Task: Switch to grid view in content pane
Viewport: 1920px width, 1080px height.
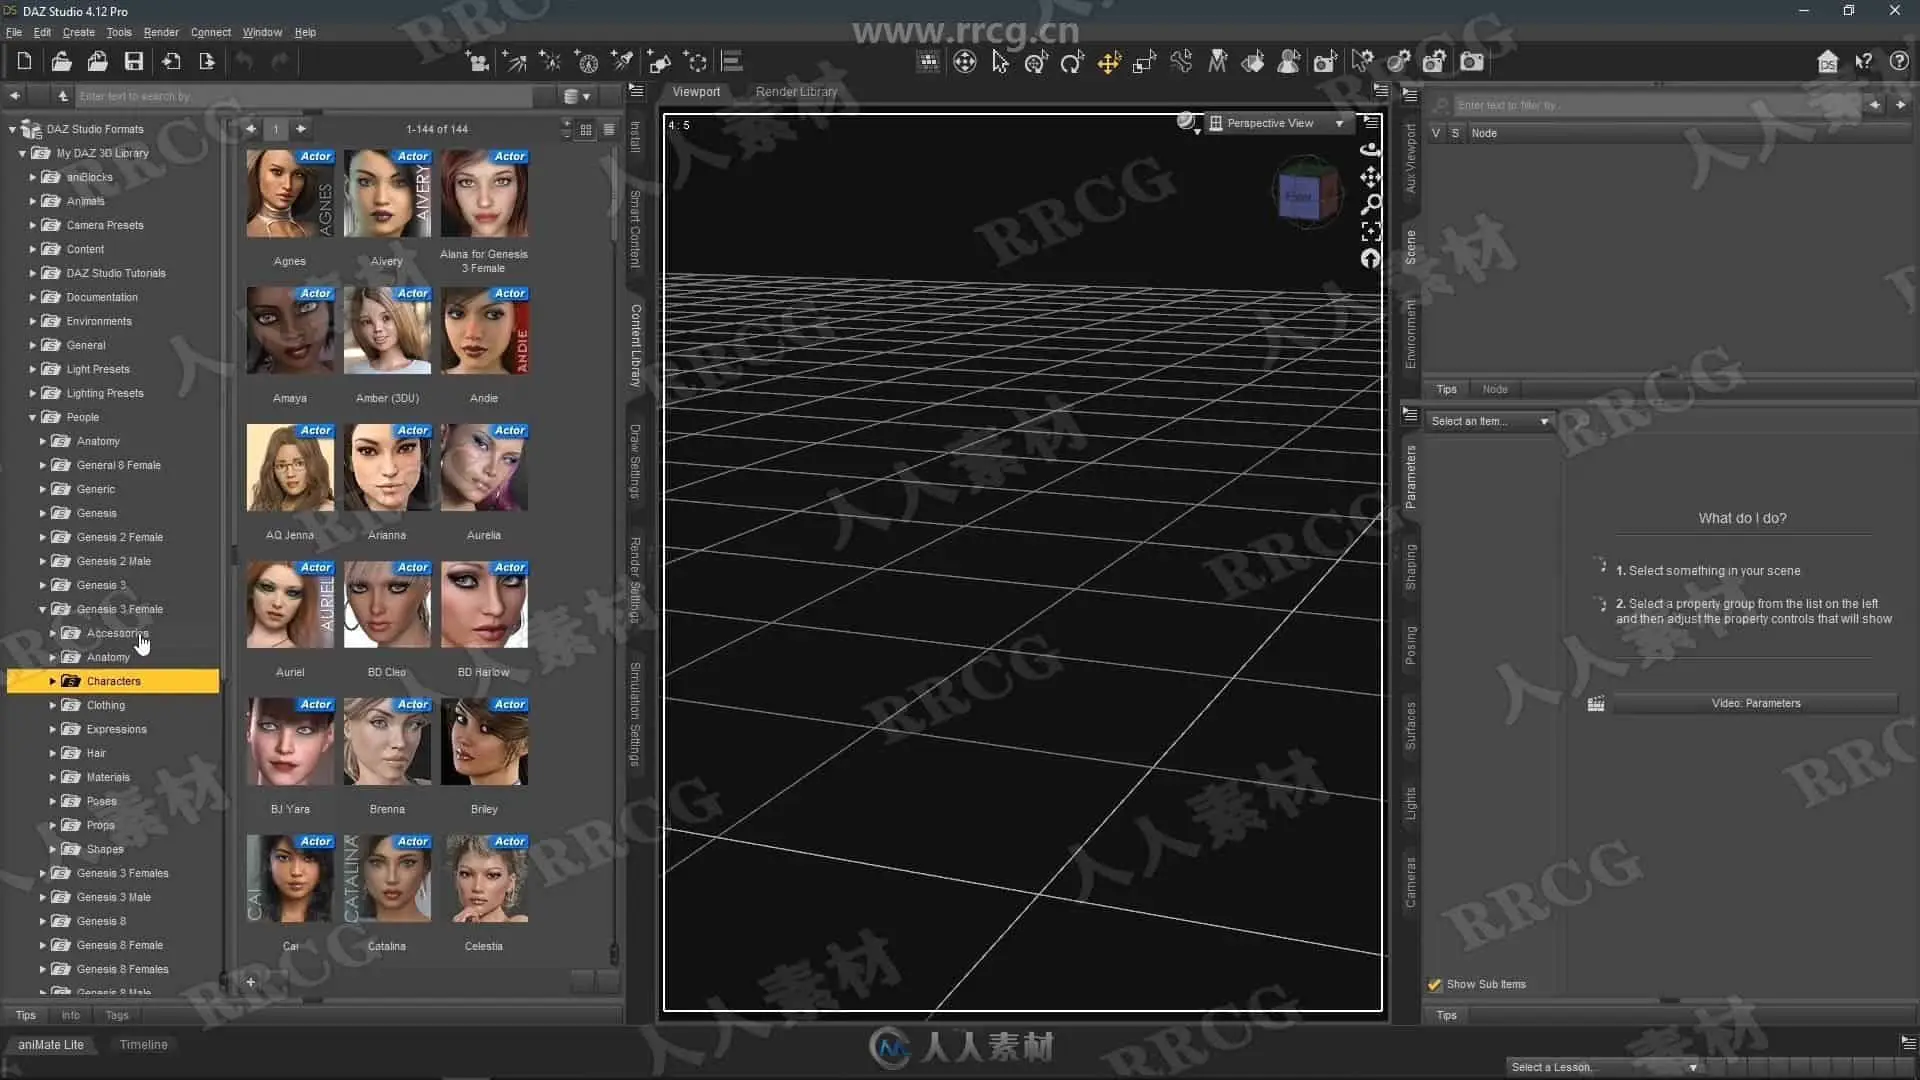Action: [586, 129]
